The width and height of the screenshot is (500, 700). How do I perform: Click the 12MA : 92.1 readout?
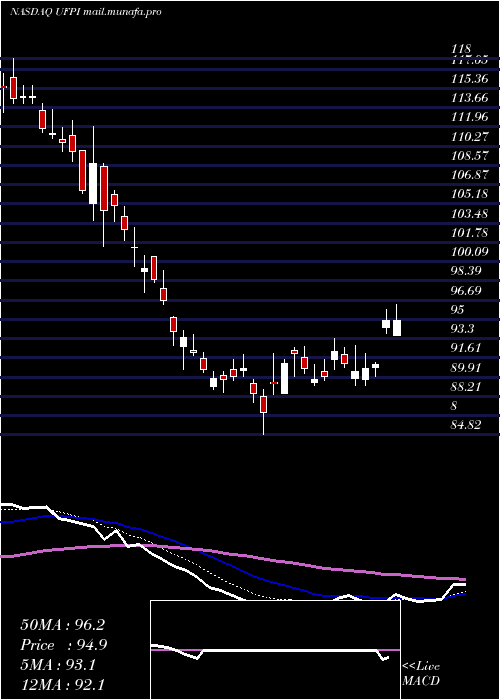pos(62,684)
